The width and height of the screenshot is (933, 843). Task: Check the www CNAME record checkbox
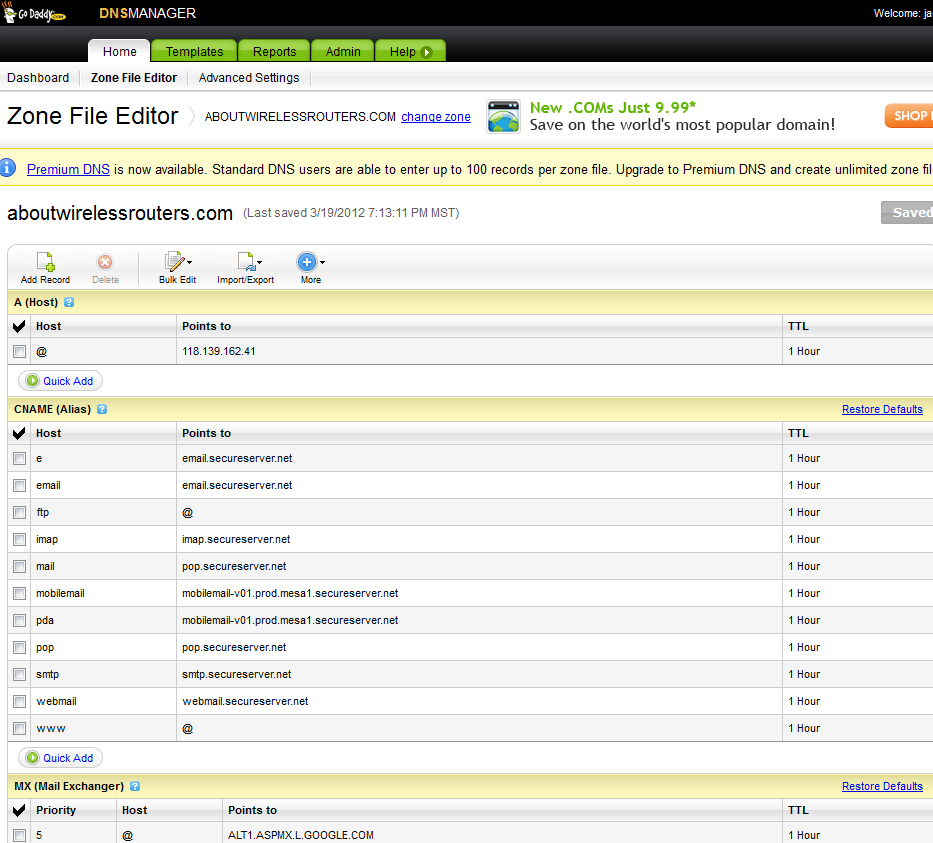pyautogui.click(x=20, y=728)
